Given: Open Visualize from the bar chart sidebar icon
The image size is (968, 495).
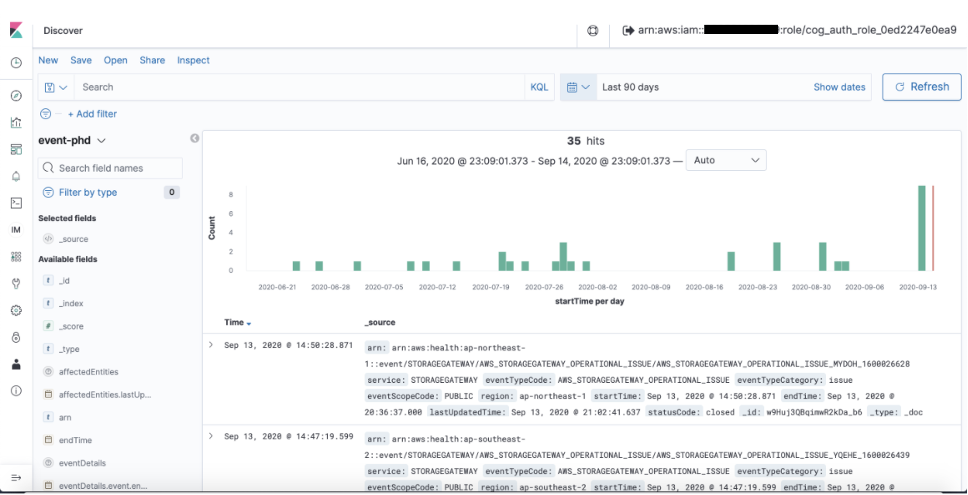Looking at the screenshot, I should (x=16, y=123).
